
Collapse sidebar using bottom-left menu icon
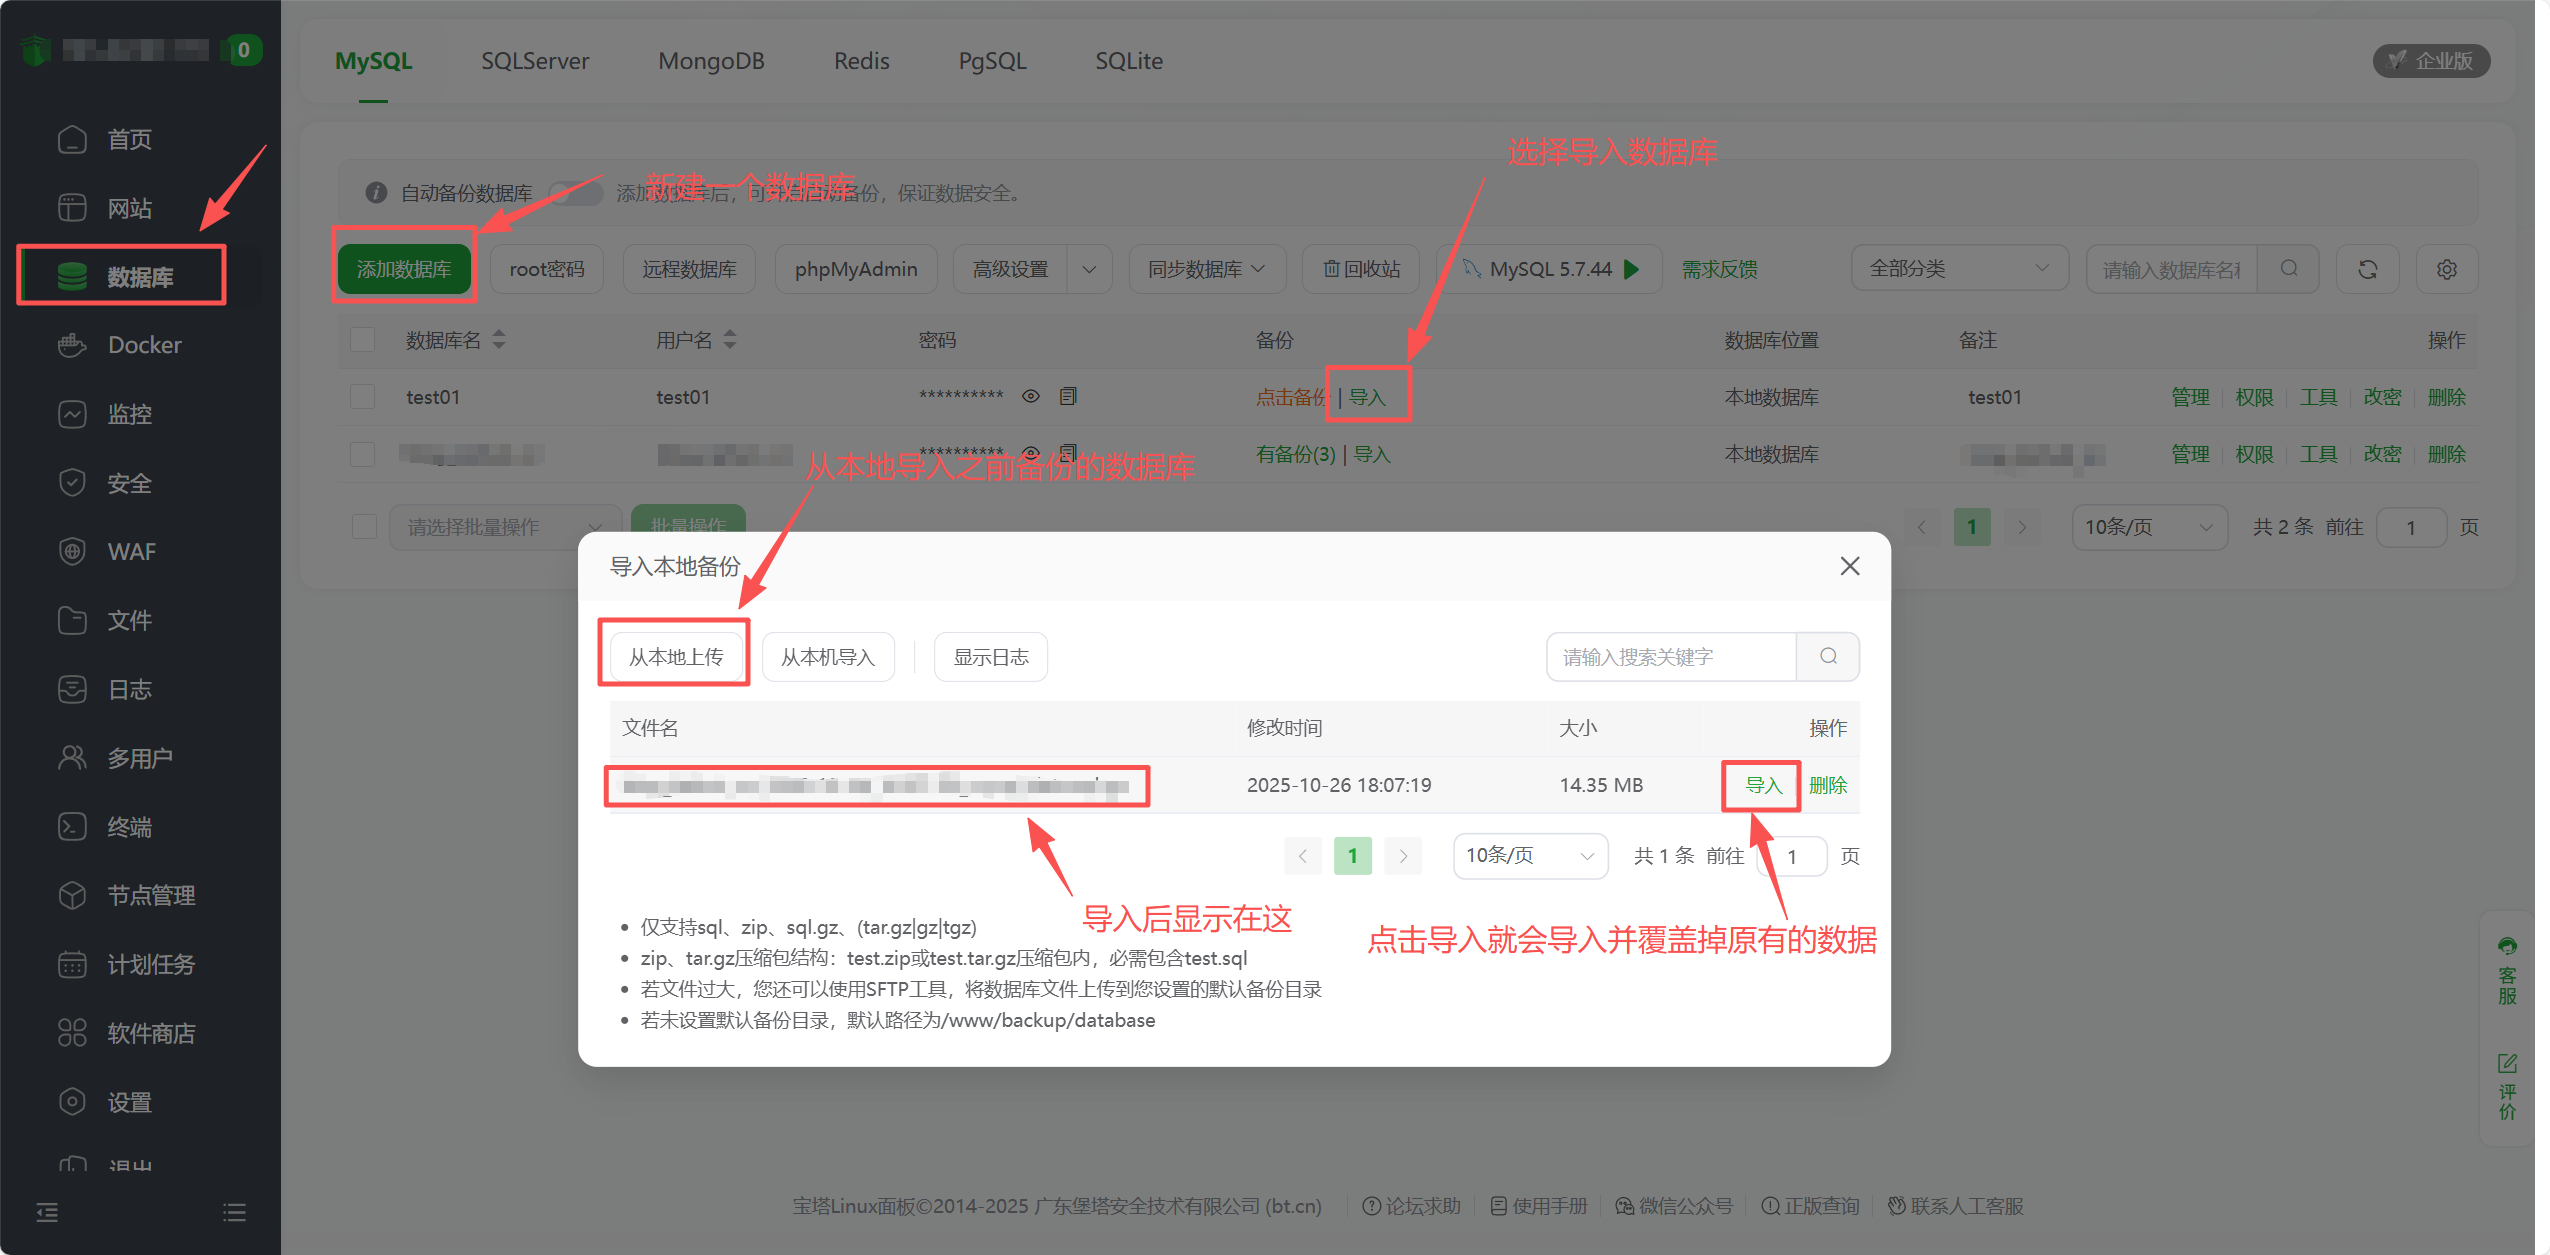pyautogui.click(x=47, y=1212)
